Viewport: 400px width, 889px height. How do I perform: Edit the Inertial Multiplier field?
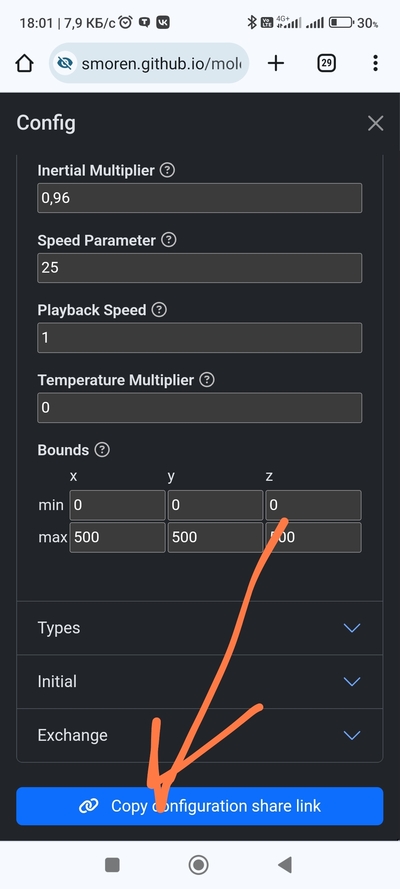click(199, 198)
